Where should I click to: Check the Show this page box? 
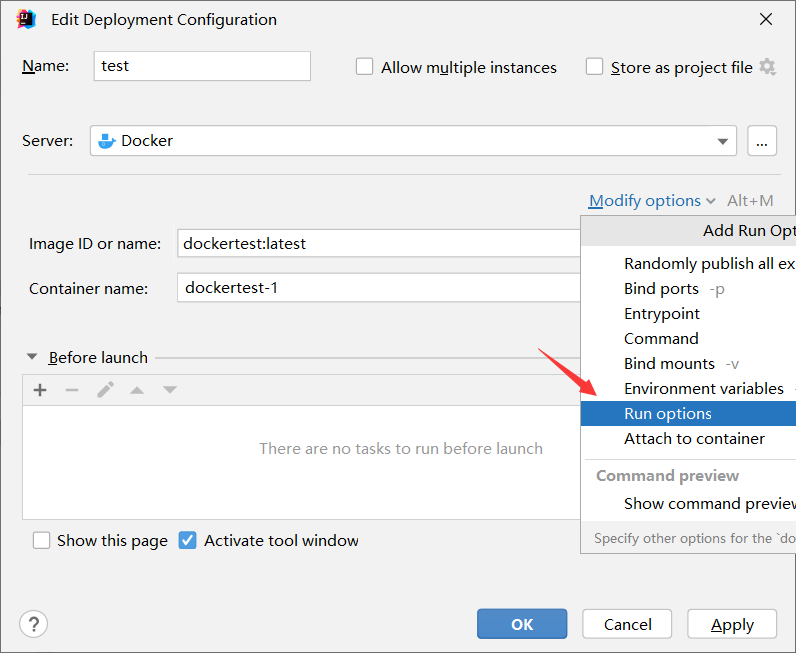(x=41, y=540)
